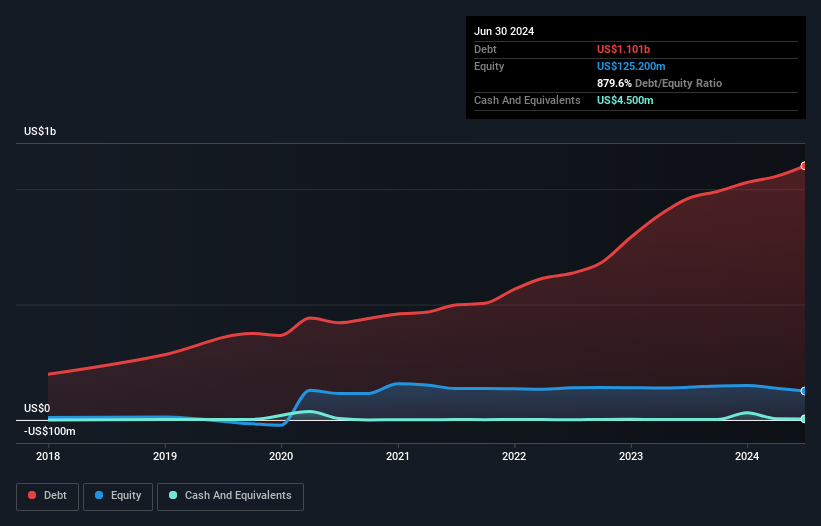Viewport: 821px width, 526px height.
Task: Click the teal Cash endpoint marker
Action: (804, 419)
